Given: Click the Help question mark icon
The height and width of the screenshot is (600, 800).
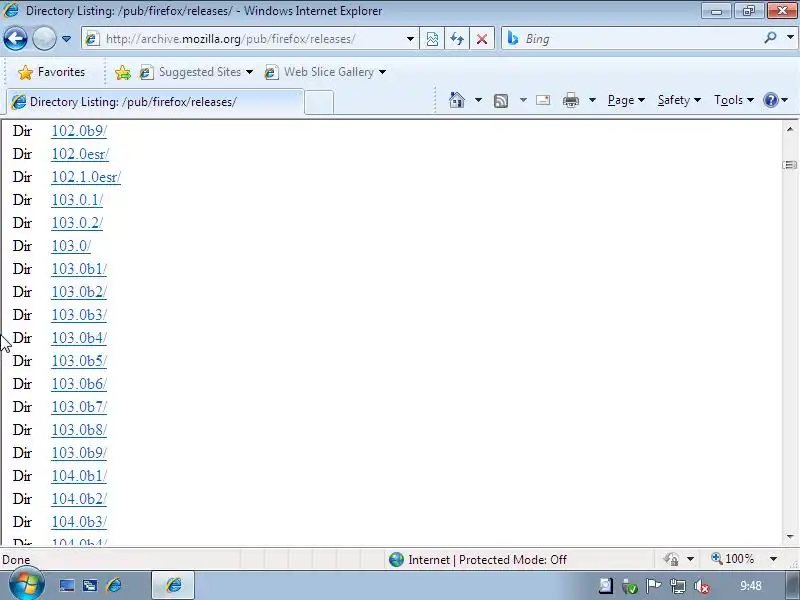Looking at the screenshot, I should 770,100.
